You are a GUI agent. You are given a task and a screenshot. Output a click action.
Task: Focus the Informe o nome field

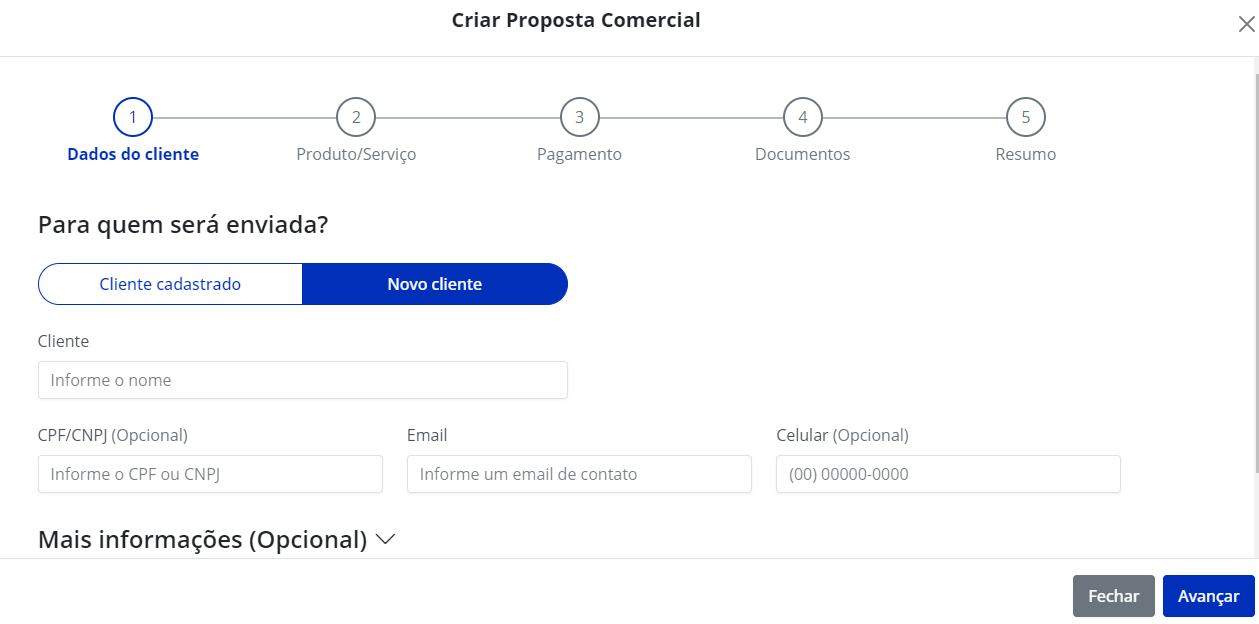pos(303,380)
